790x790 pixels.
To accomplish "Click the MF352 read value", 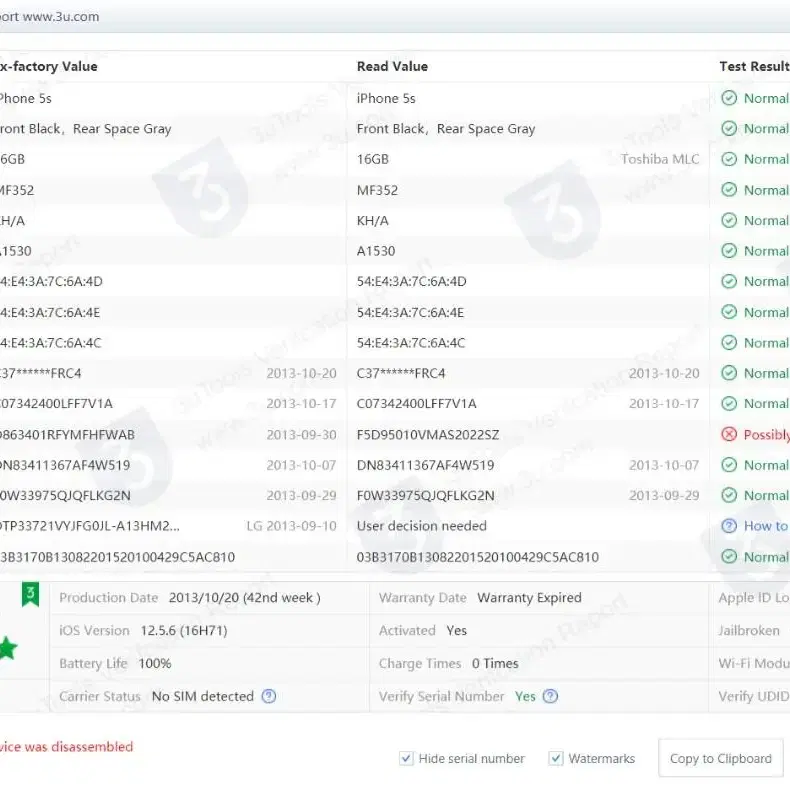I will tap(377, 190).
